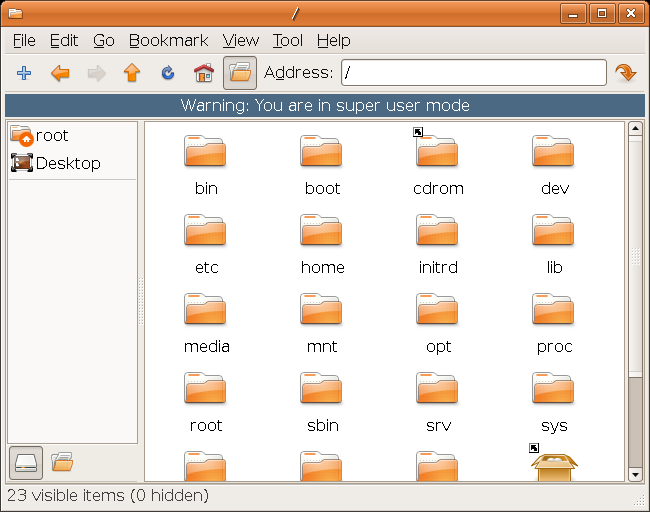The height and width of the screenshot is (512, 650).
Task: Toggle the folder side pane button
Action: [x=239, y=73]
